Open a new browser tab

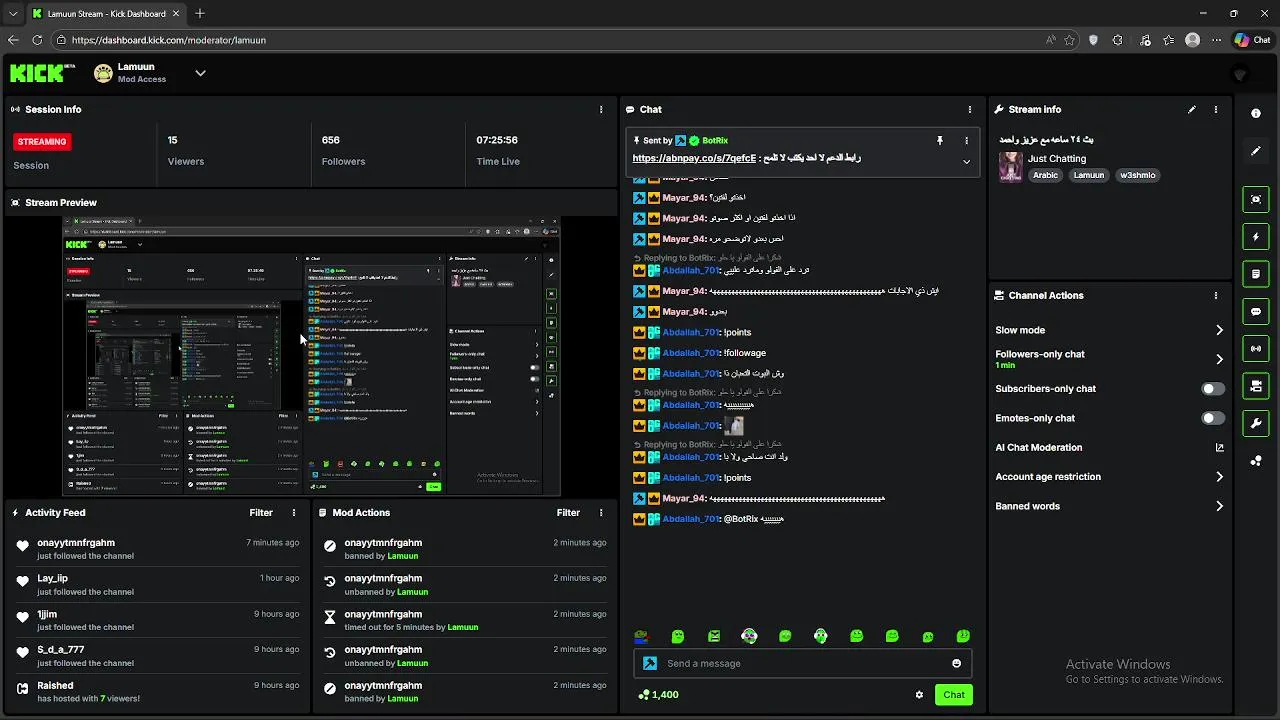click(x=200, y=14)
